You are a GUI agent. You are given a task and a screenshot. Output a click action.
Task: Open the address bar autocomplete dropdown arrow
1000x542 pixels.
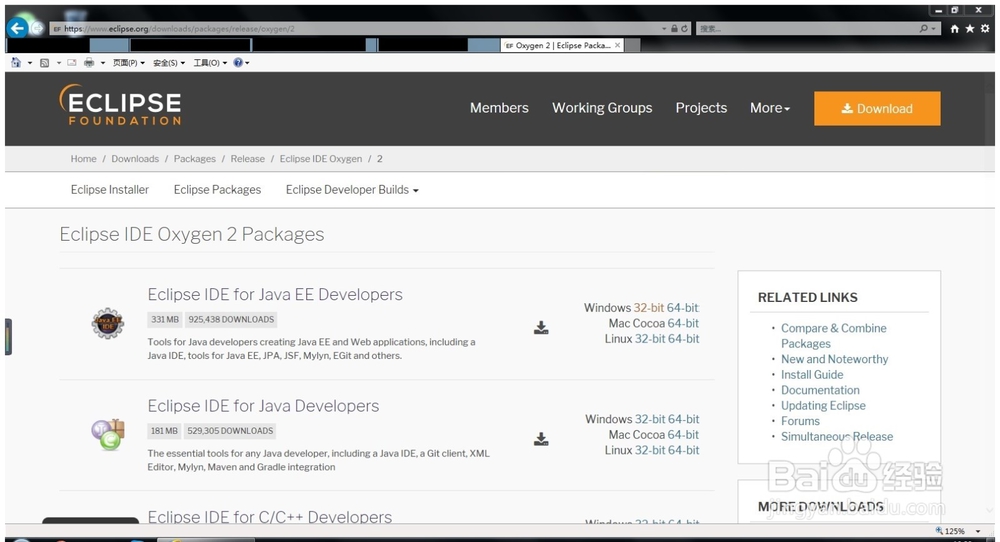[665, 29]
